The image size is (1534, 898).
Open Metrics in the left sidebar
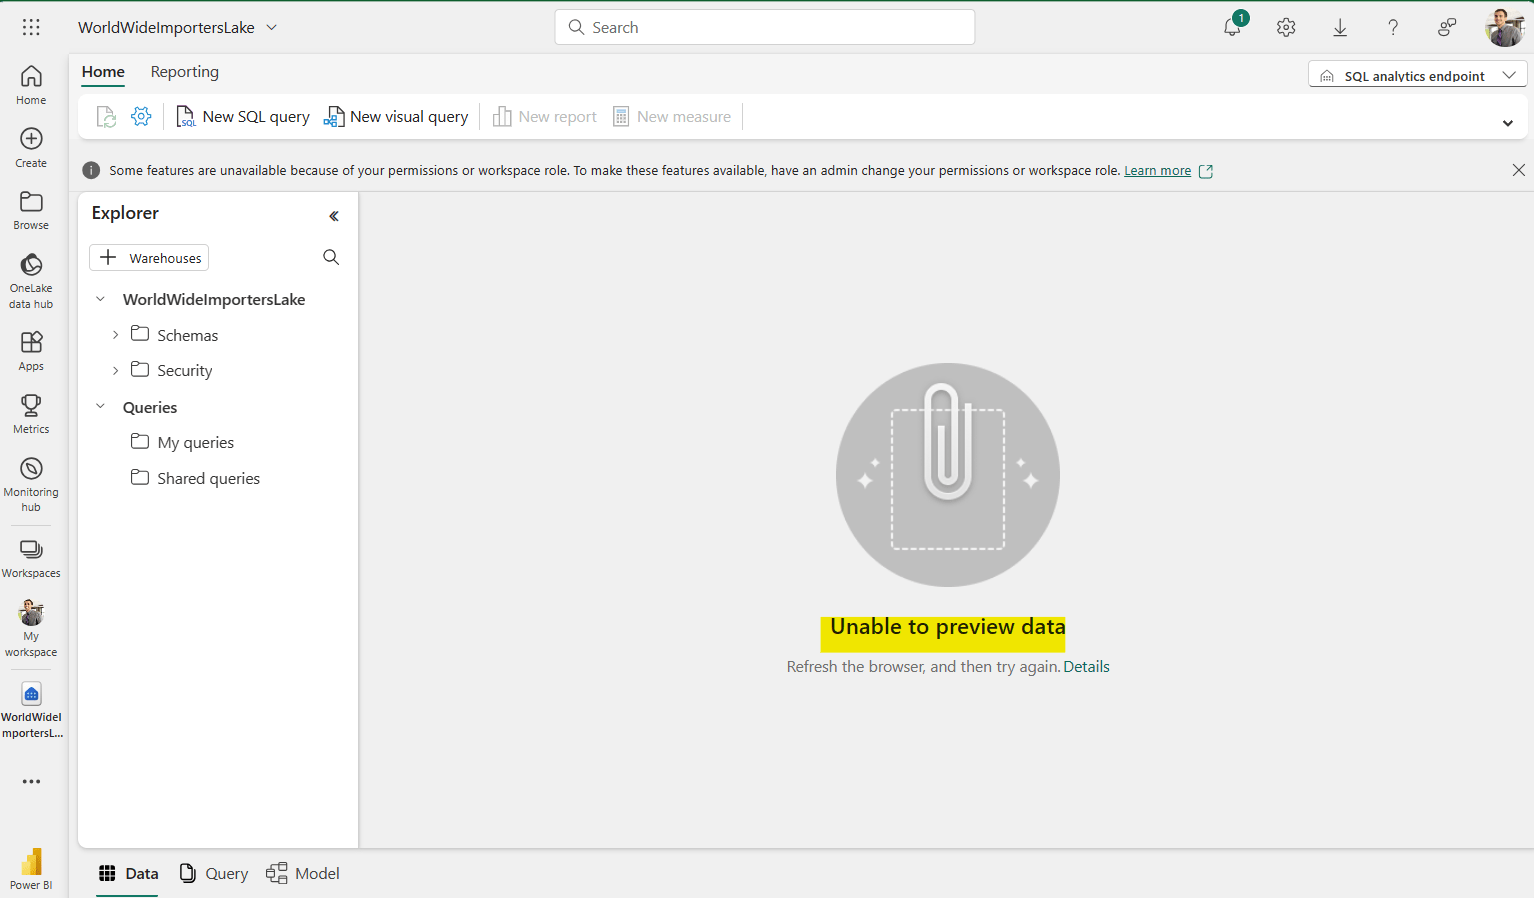coord(31,414)
